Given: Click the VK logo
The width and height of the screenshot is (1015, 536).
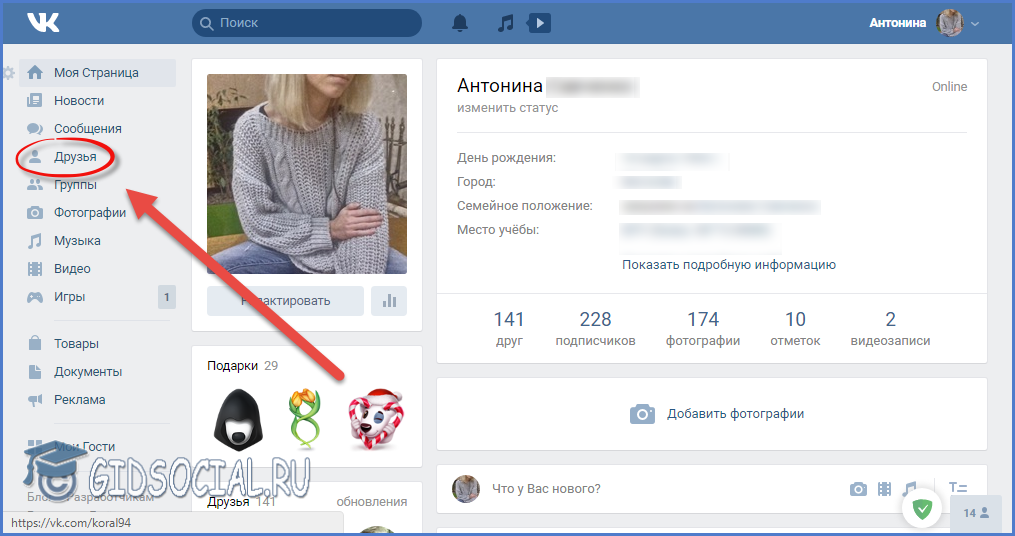Looking at the screenshot, I should tap(43, 23).
